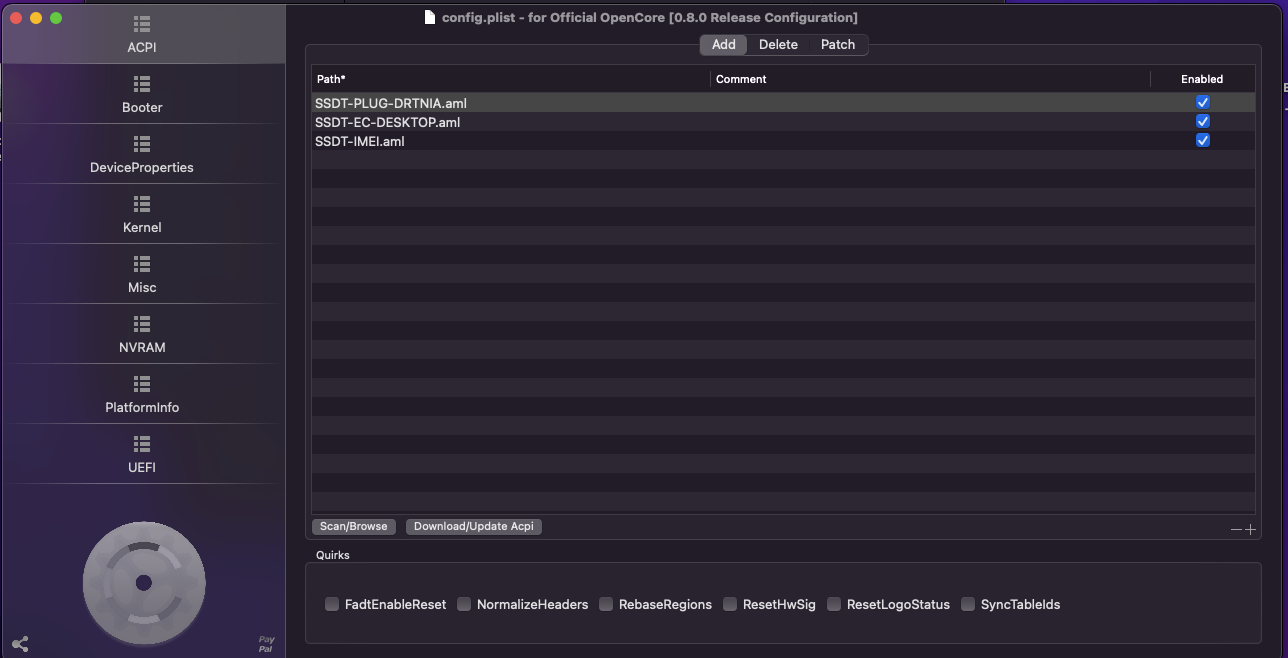
Task: Enable the FadtEnableReset quirk
Action: pos(332,604)
